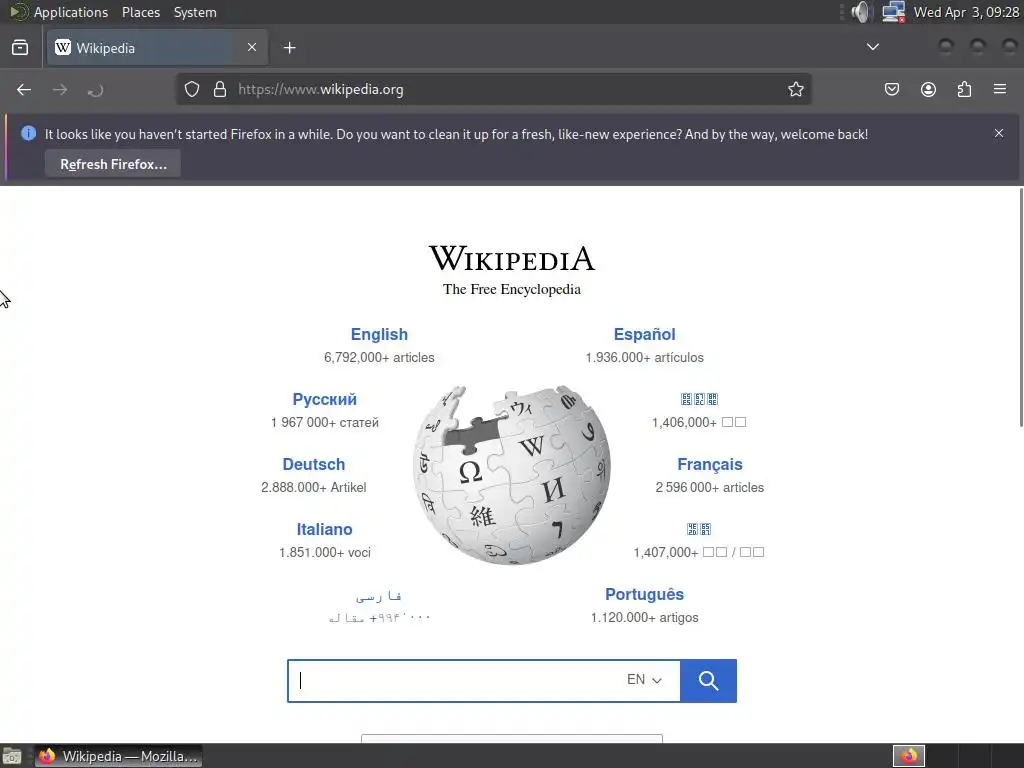
Task: Click the Refresh Firefox… button
Action: [113, 164]
